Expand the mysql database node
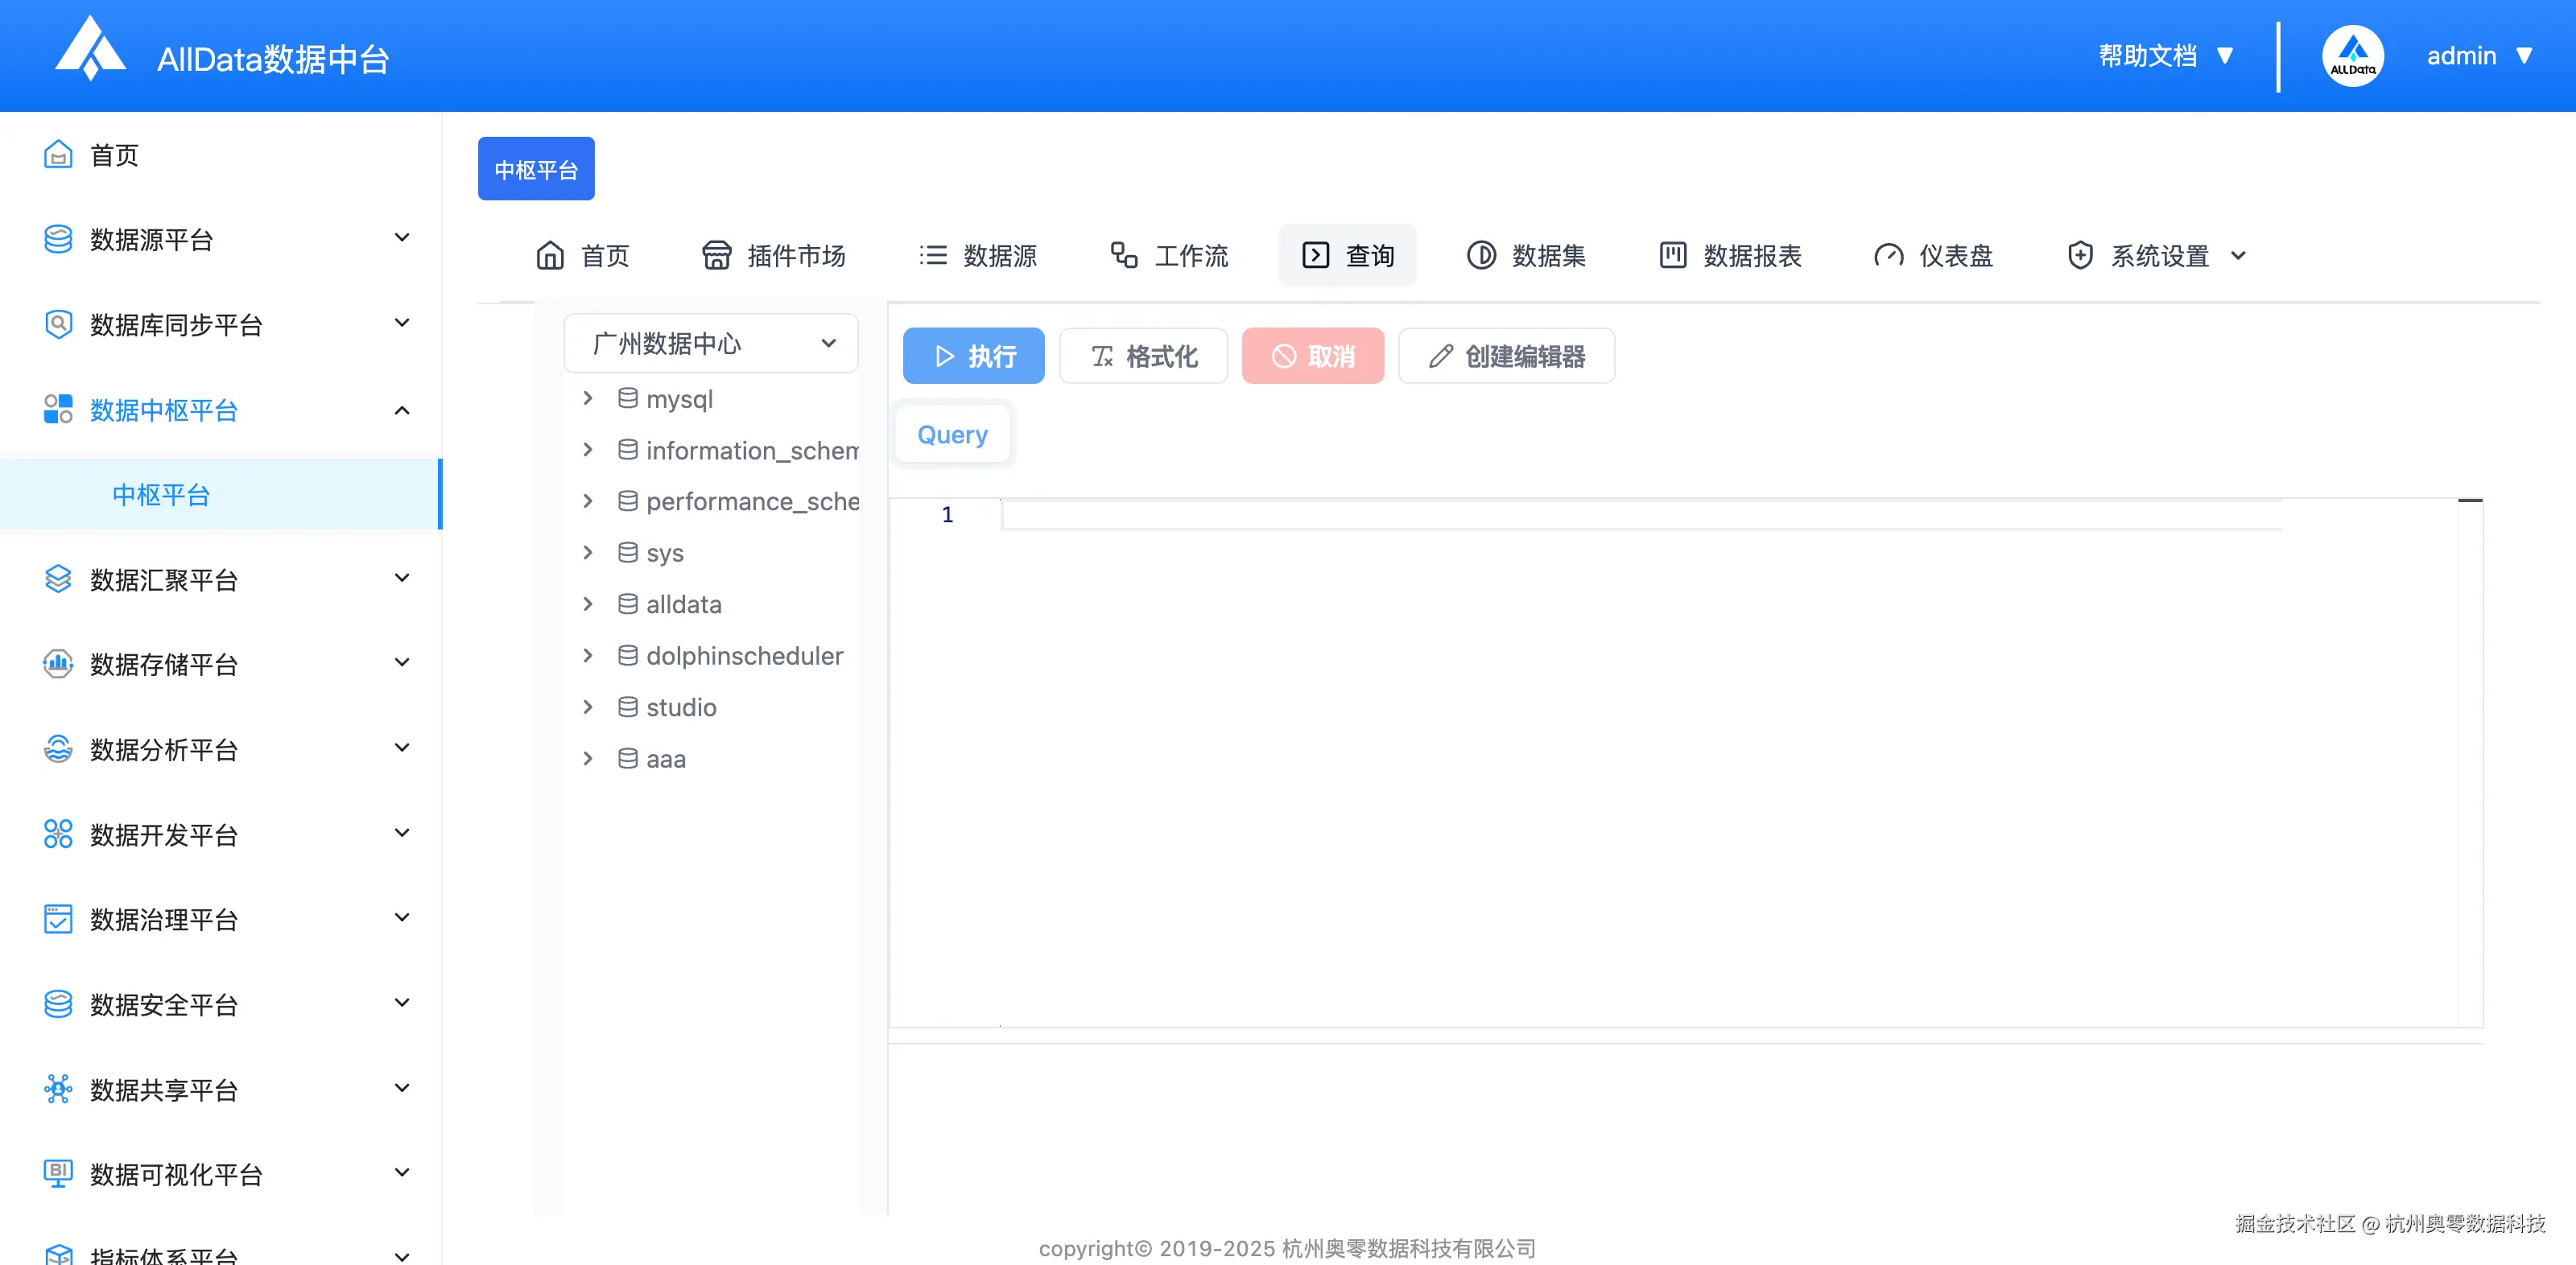This screenshot has height=1265, width=2576. 588,399
